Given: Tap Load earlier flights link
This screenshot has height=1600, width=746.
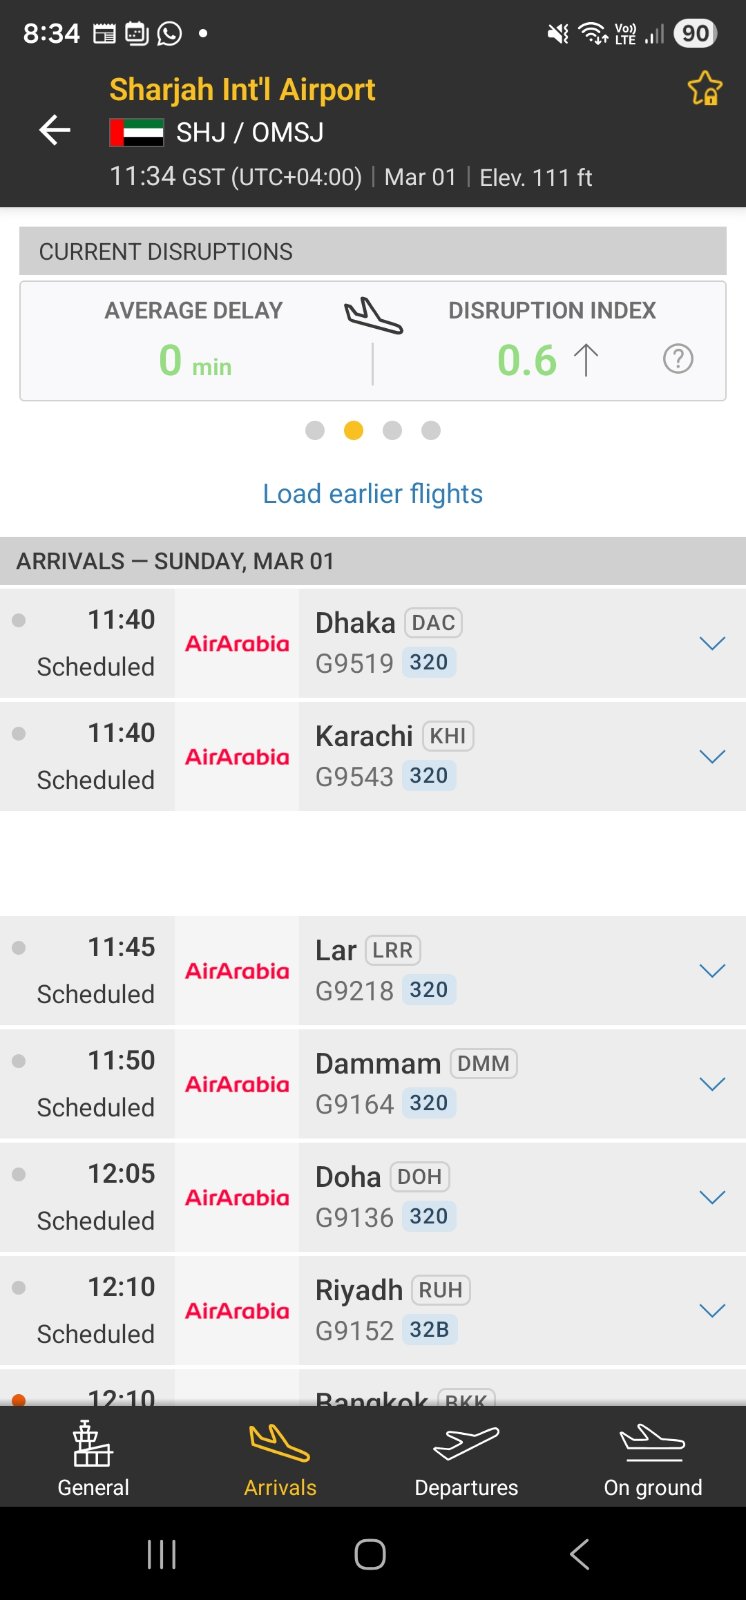Looking at the screenshot, I should pos(372,494).
